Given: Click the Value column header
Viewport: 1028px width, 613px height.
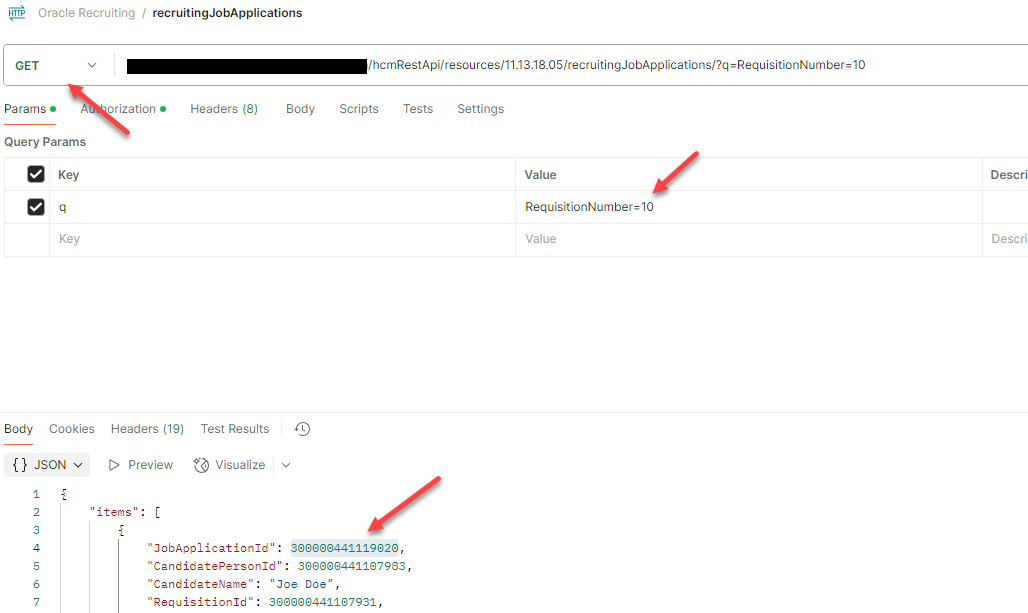Looking at the screenshot, I should (540, 174).
